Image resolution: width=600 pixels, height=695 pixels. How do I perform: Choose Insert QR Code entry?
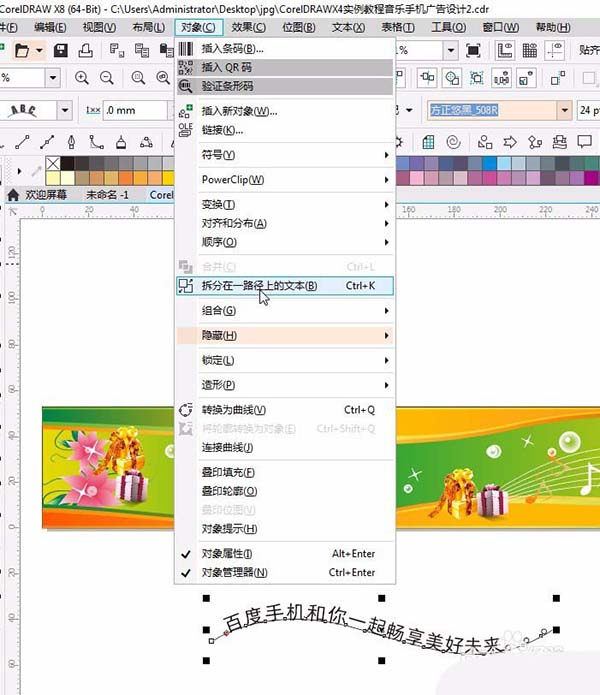pos(284,67)
